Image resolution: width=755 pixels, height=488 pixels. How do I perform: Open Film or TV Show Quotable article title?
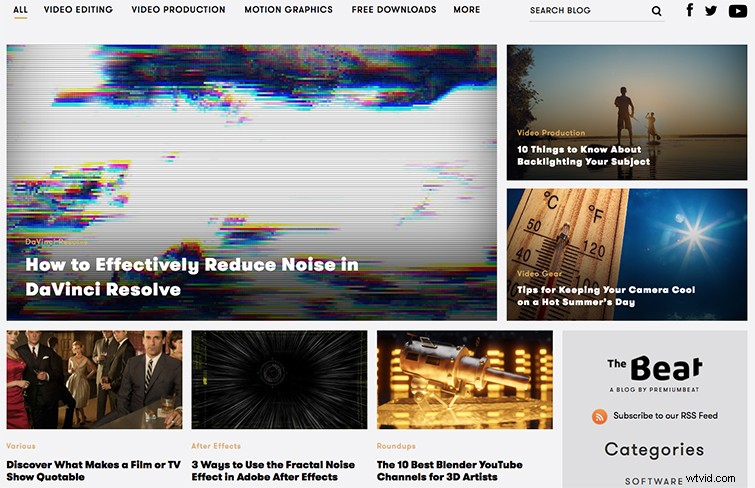(x=93, y=471)
